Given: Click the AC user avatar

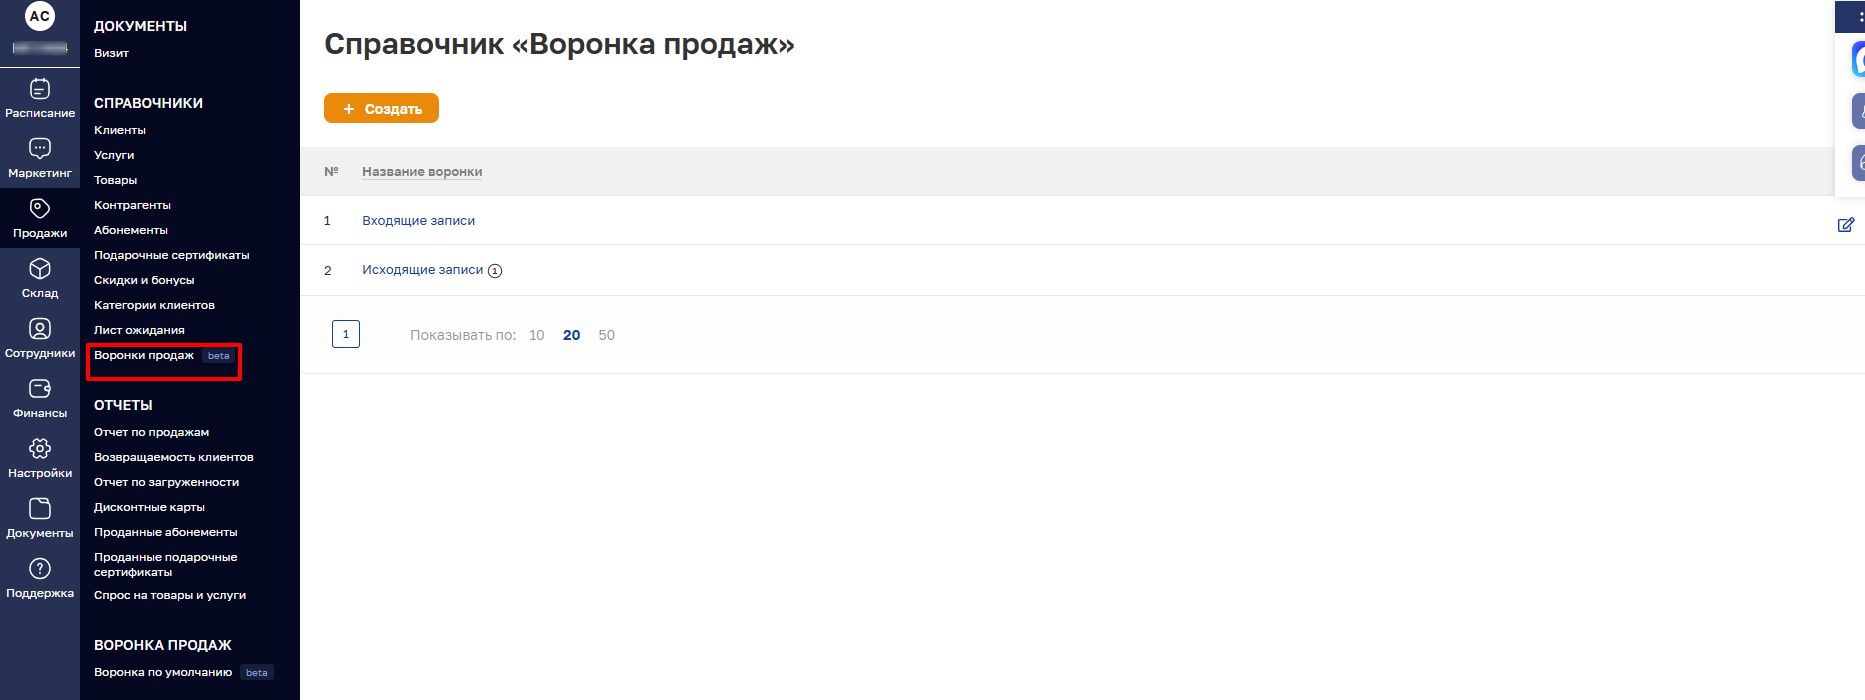Looking at the screenshot, I should 40,16.
